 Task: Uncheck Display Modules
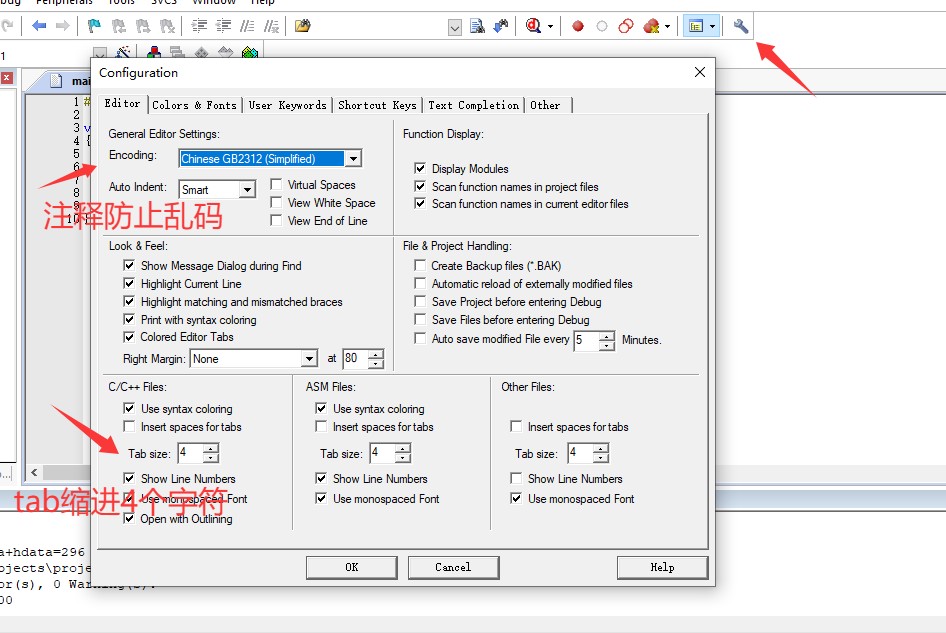pyautogui.click(x=420, y=168)
